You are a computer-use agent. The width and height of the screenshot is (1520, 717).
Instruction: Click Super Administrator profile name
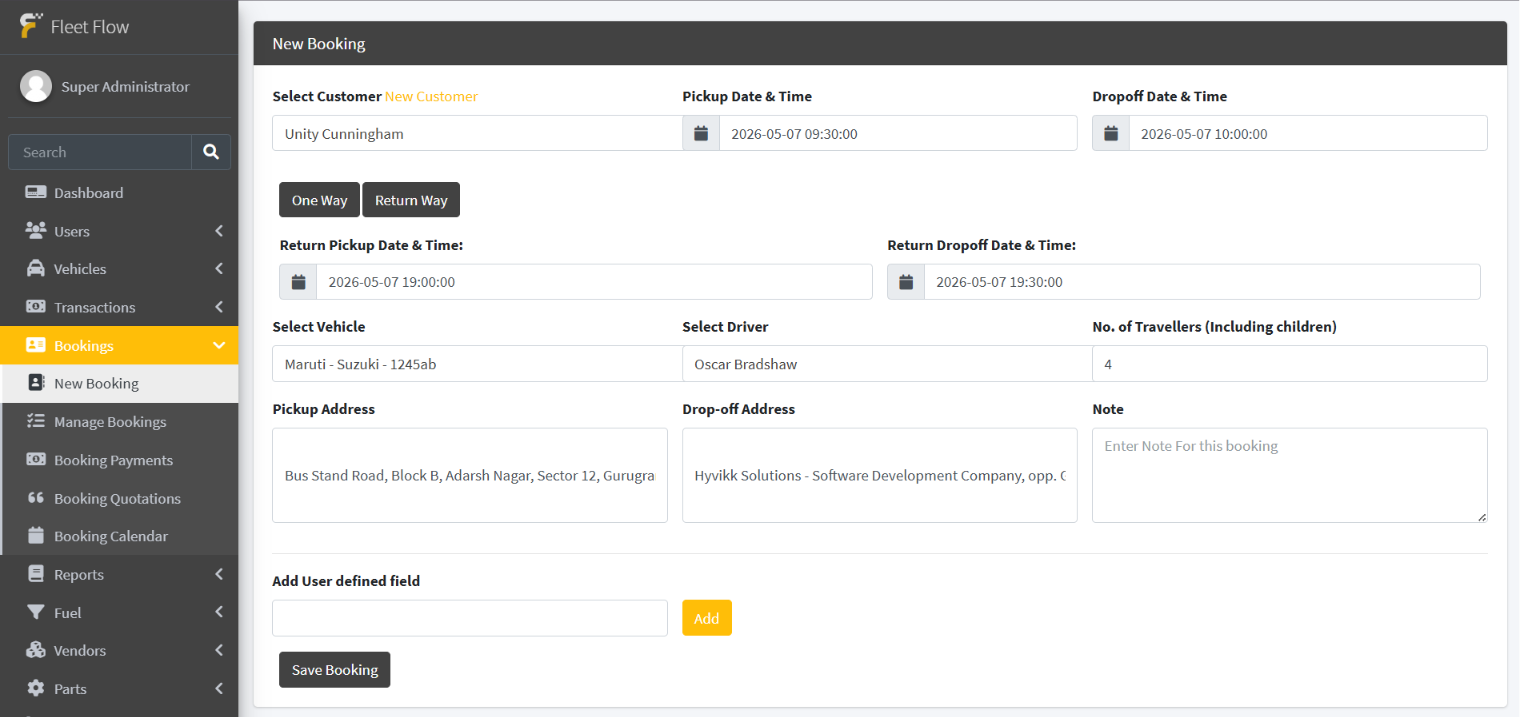(x=125, y=87)
